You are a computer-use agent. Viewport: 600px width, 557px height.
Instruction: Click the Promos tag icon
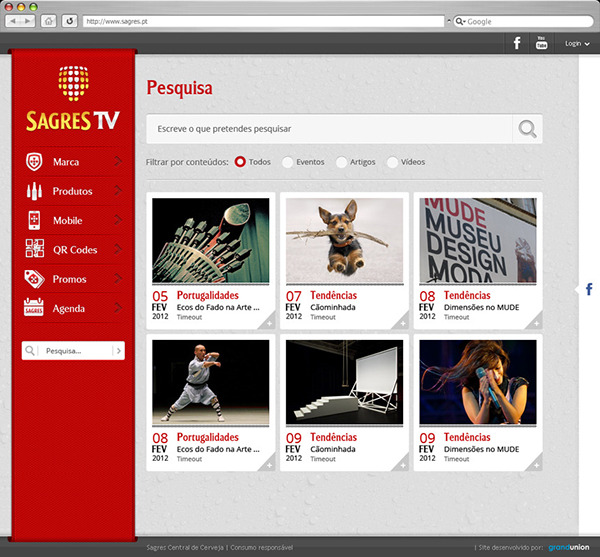[34, 278]
